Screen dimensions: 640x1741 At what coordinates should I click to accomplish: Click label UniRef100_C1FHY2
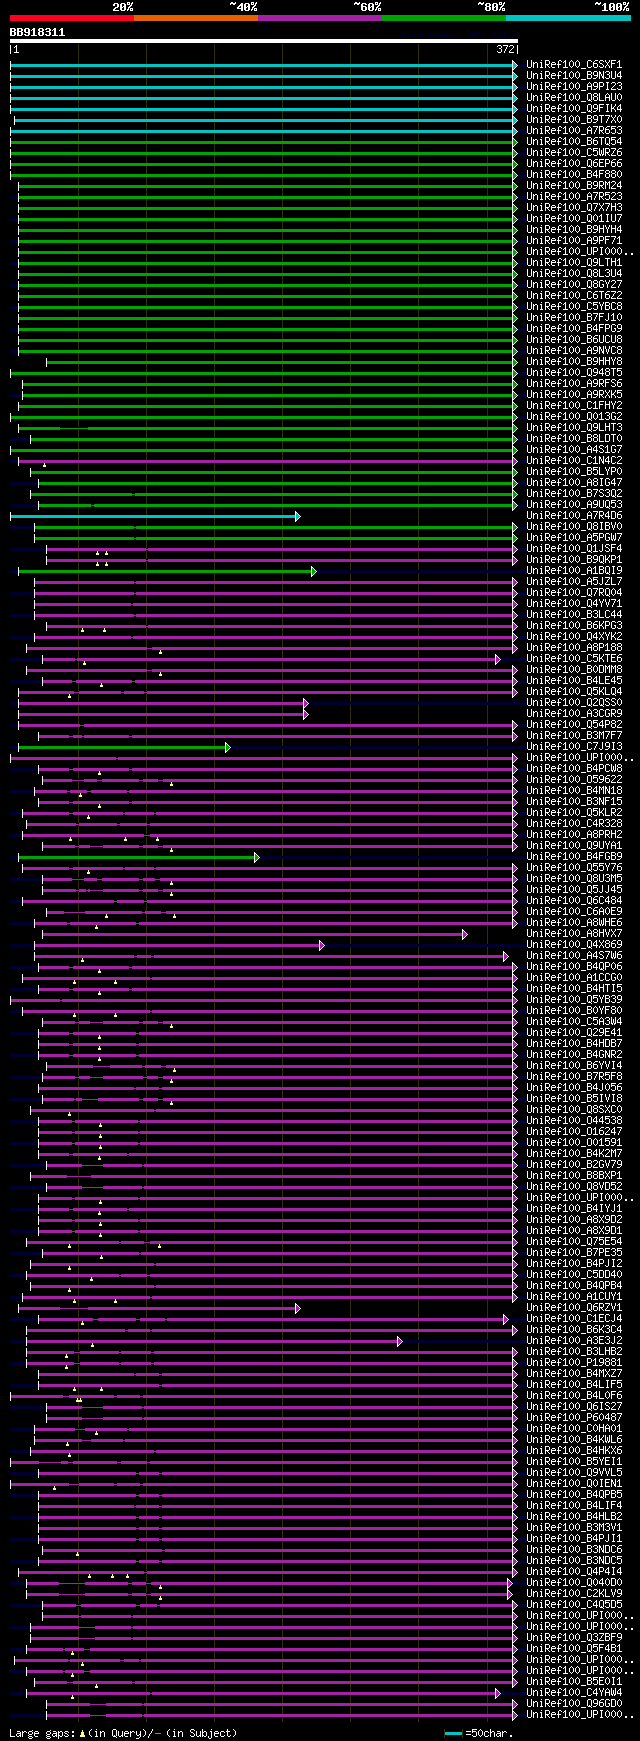[574, 406]
